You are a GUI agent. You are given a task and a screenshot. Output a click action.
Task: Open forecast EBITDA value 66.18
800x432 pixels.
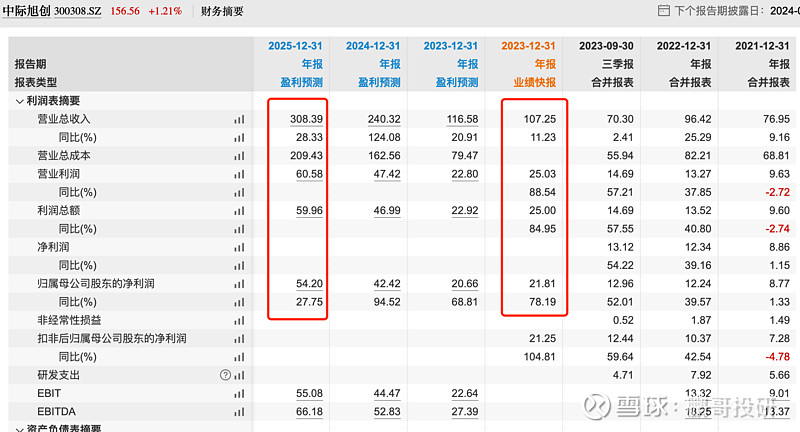tap(309, 412)
